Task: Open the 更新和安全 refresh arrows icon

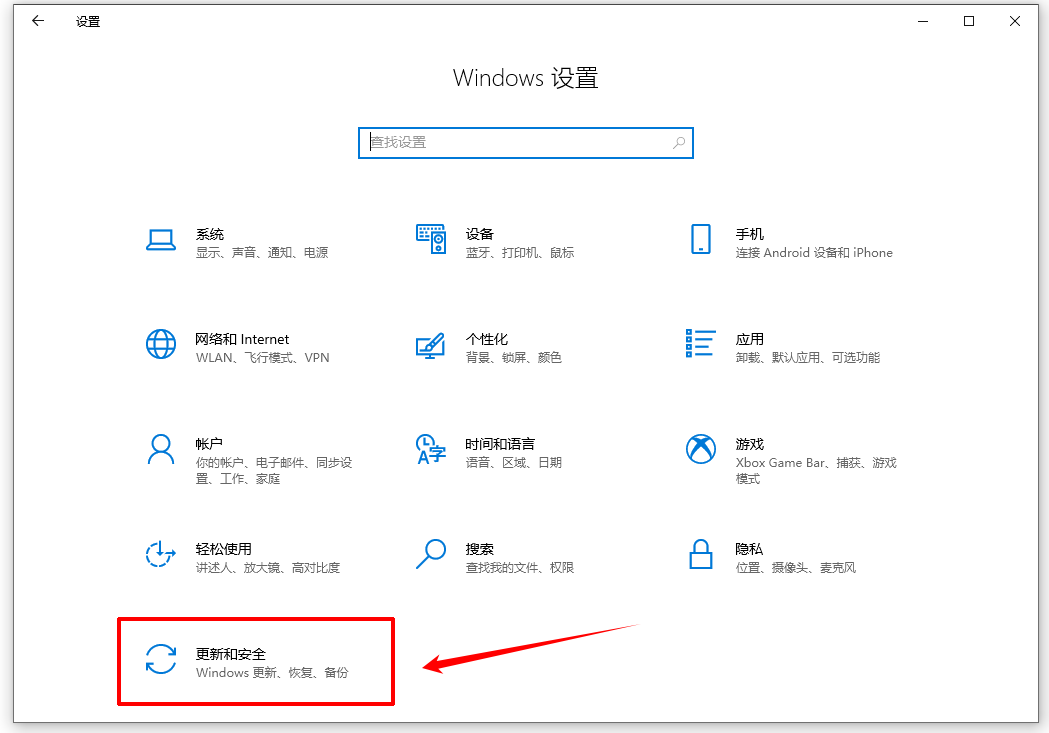Action: [161, 659]
